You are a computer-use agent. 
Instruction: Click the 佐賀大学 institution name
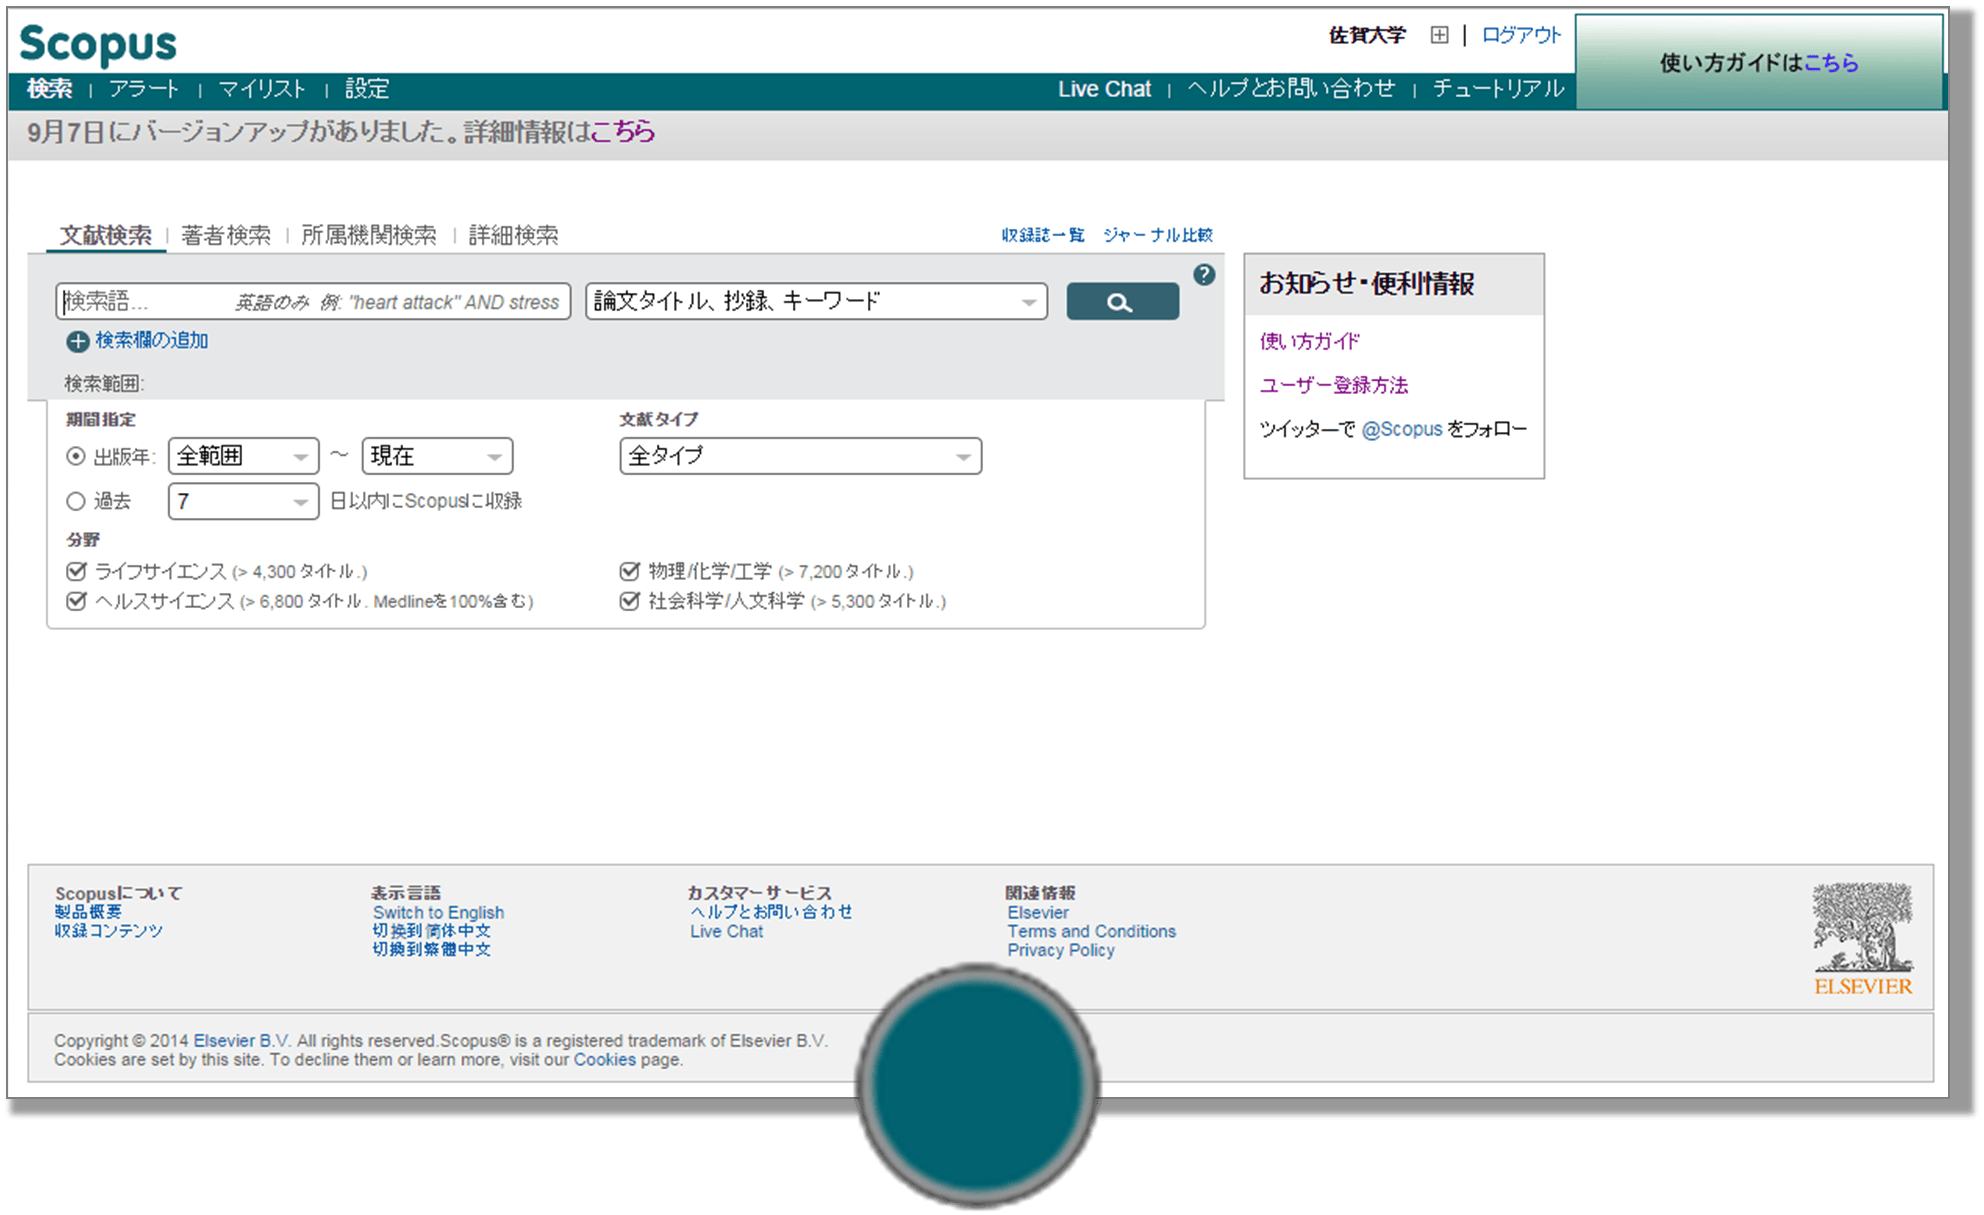click(x=1367, y=36)
